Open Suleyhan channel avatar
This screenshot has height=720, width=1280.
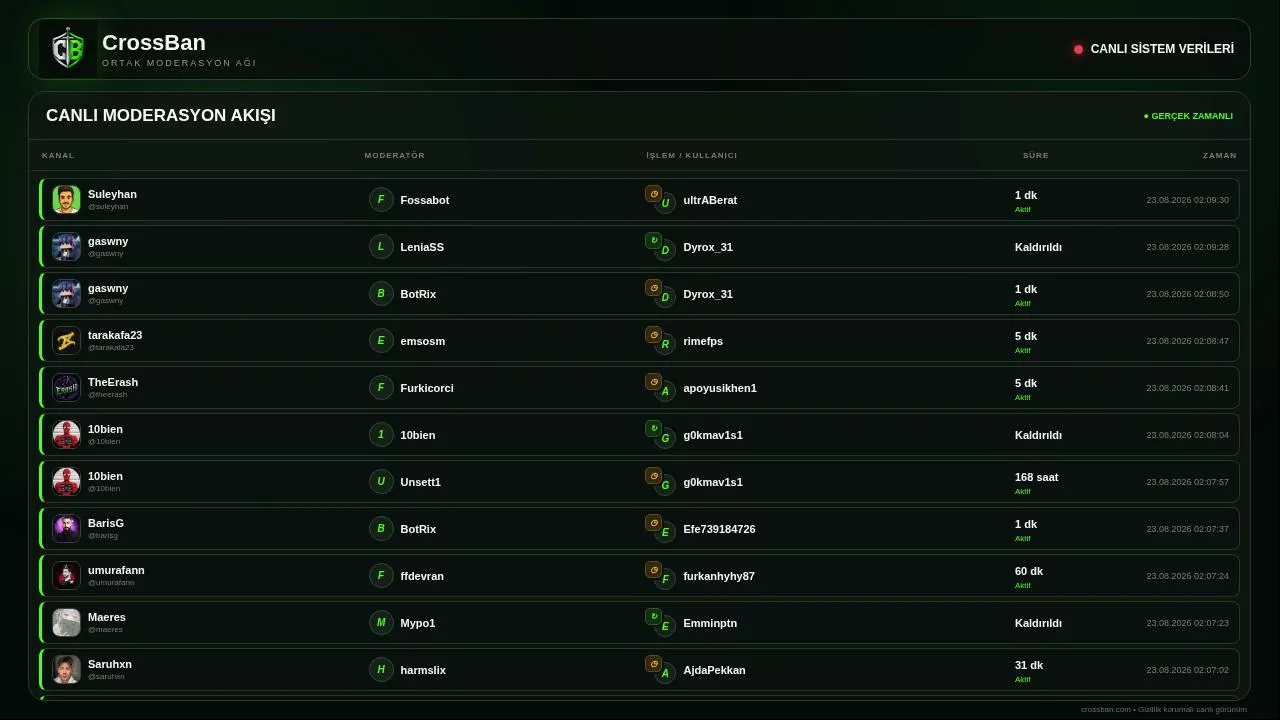[66, 199]
